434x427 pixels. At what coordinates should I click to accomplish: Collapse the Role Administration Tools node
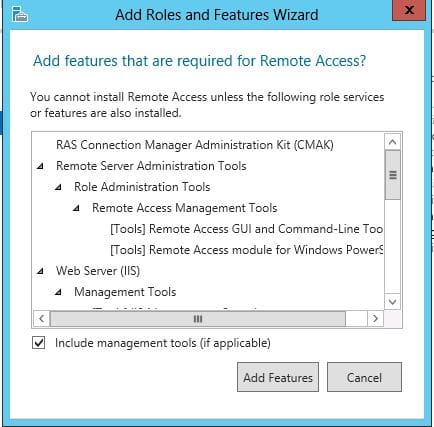pos(58,187)
